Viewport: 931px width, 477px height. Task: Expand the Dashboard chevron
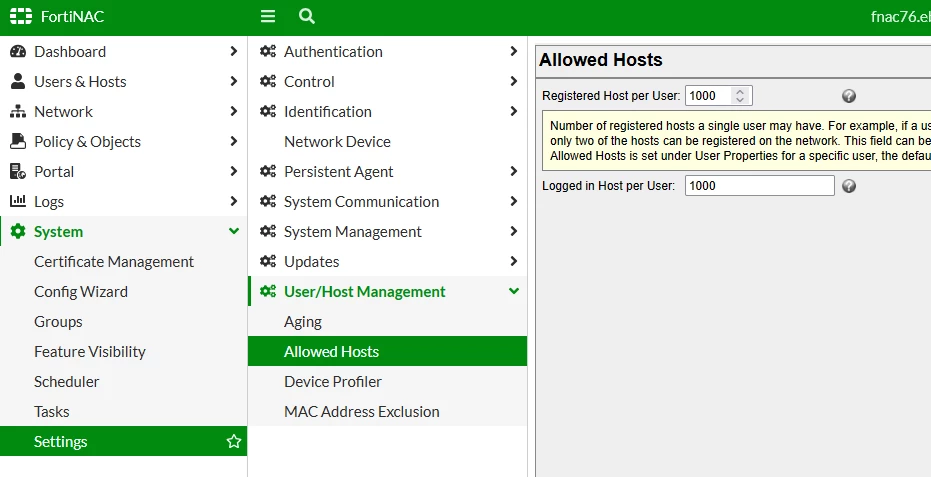click(x=233, y=52)
